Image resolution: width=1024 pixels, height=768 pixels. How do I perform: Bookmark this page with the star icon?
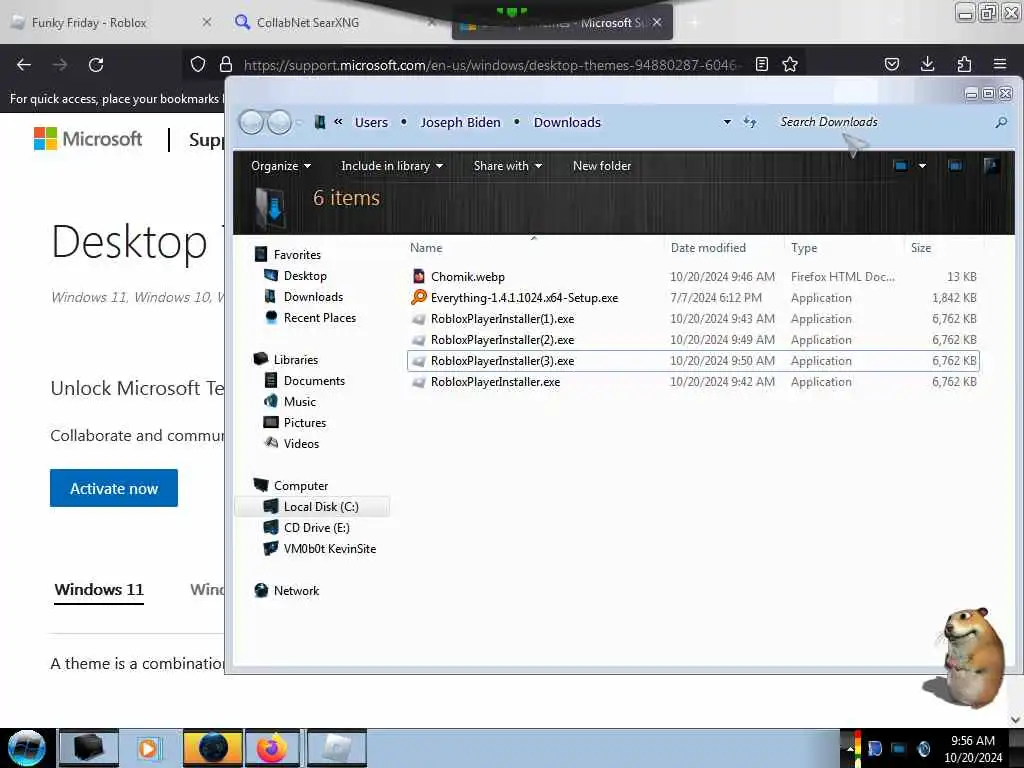click(790, 64)
